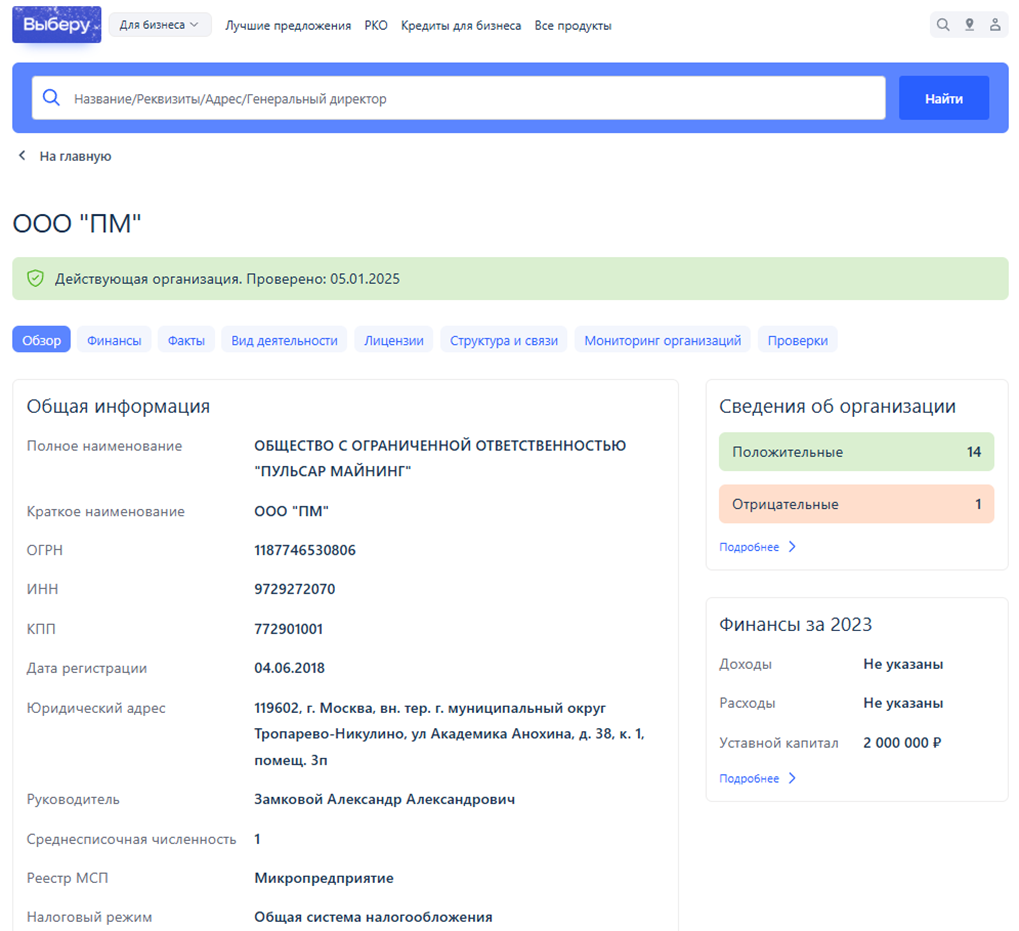
Task: Click the Микропредприятие value
Action: (324, 878)
